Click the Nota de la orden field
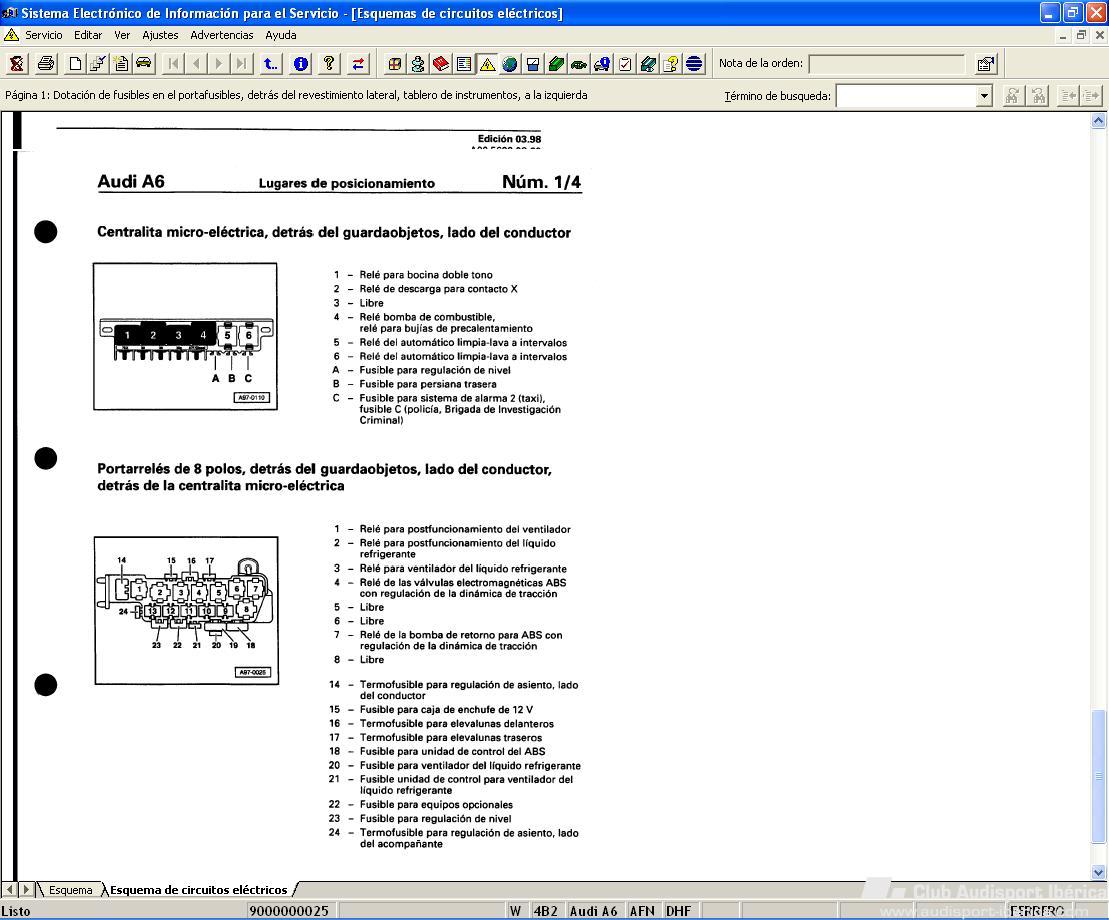The height and width of the screenshot is (920, 1109). [x=887, y=64]
